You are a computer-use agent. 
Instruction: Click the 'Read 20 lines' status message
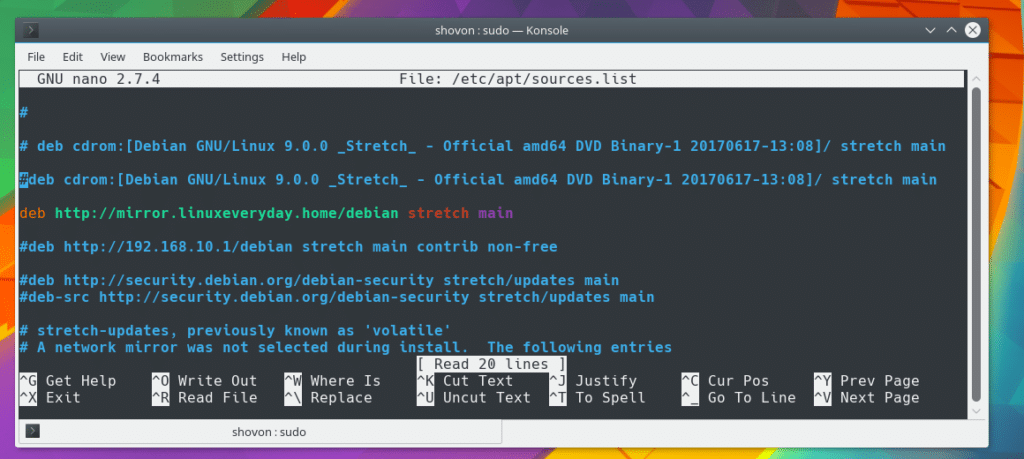point(492,364)
